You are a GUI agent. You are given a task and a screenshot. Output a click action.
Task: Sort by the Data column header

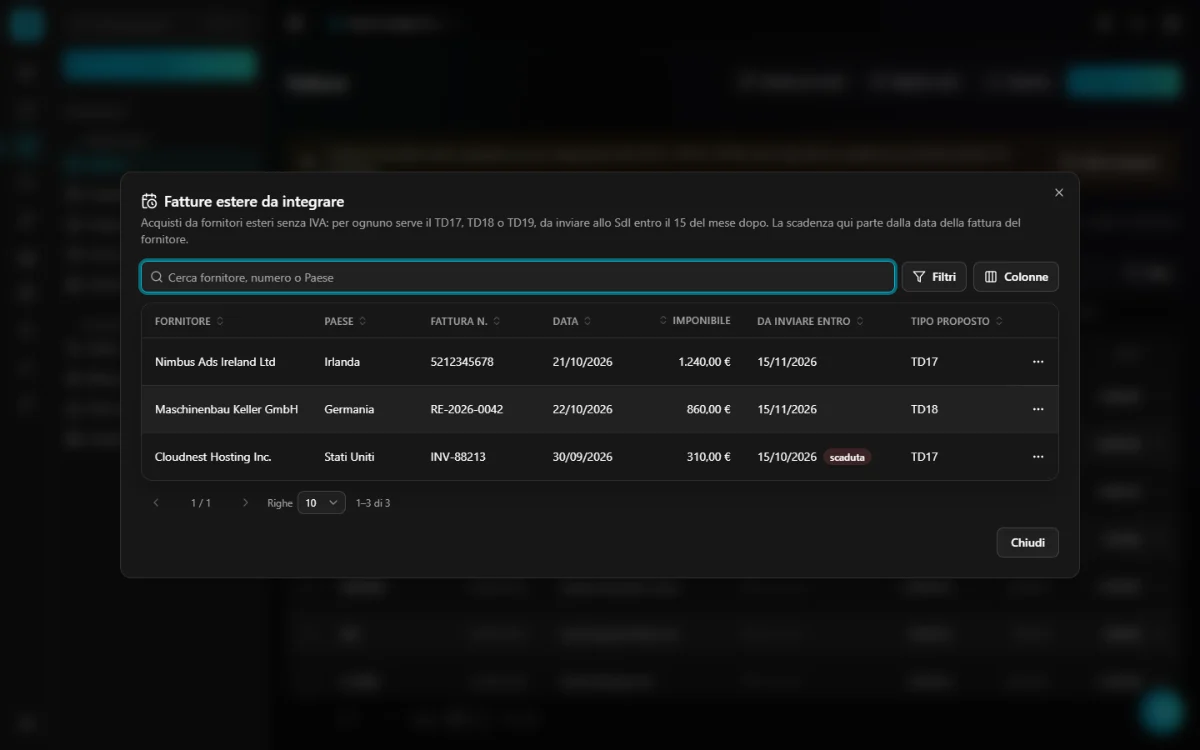click(572, 321)
